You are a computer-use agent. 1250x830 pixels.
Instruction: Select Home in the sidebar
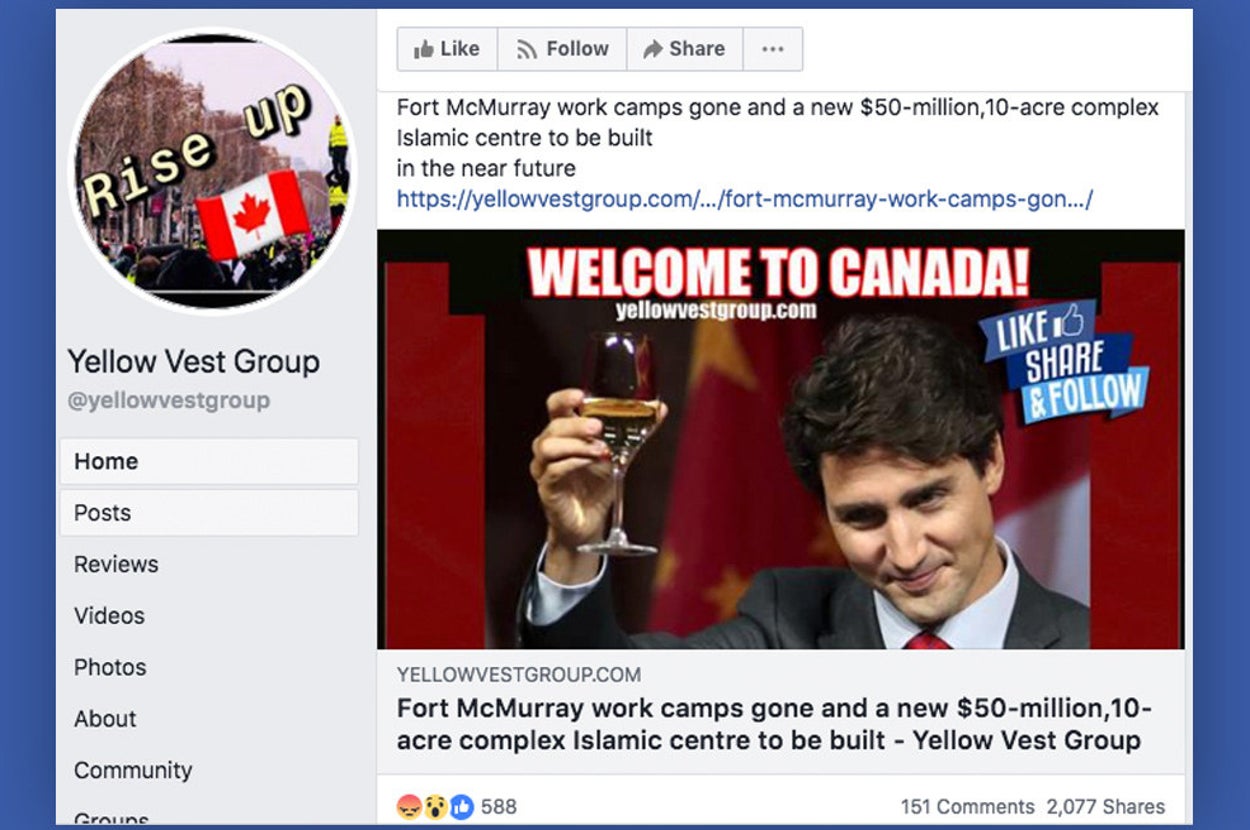(209, 461)
